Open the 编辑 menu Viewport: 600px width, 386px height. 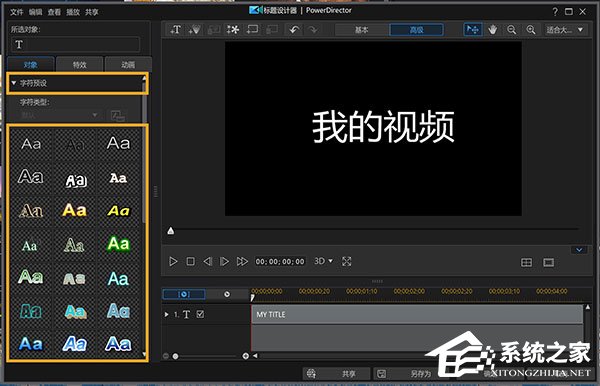[35, 12]
